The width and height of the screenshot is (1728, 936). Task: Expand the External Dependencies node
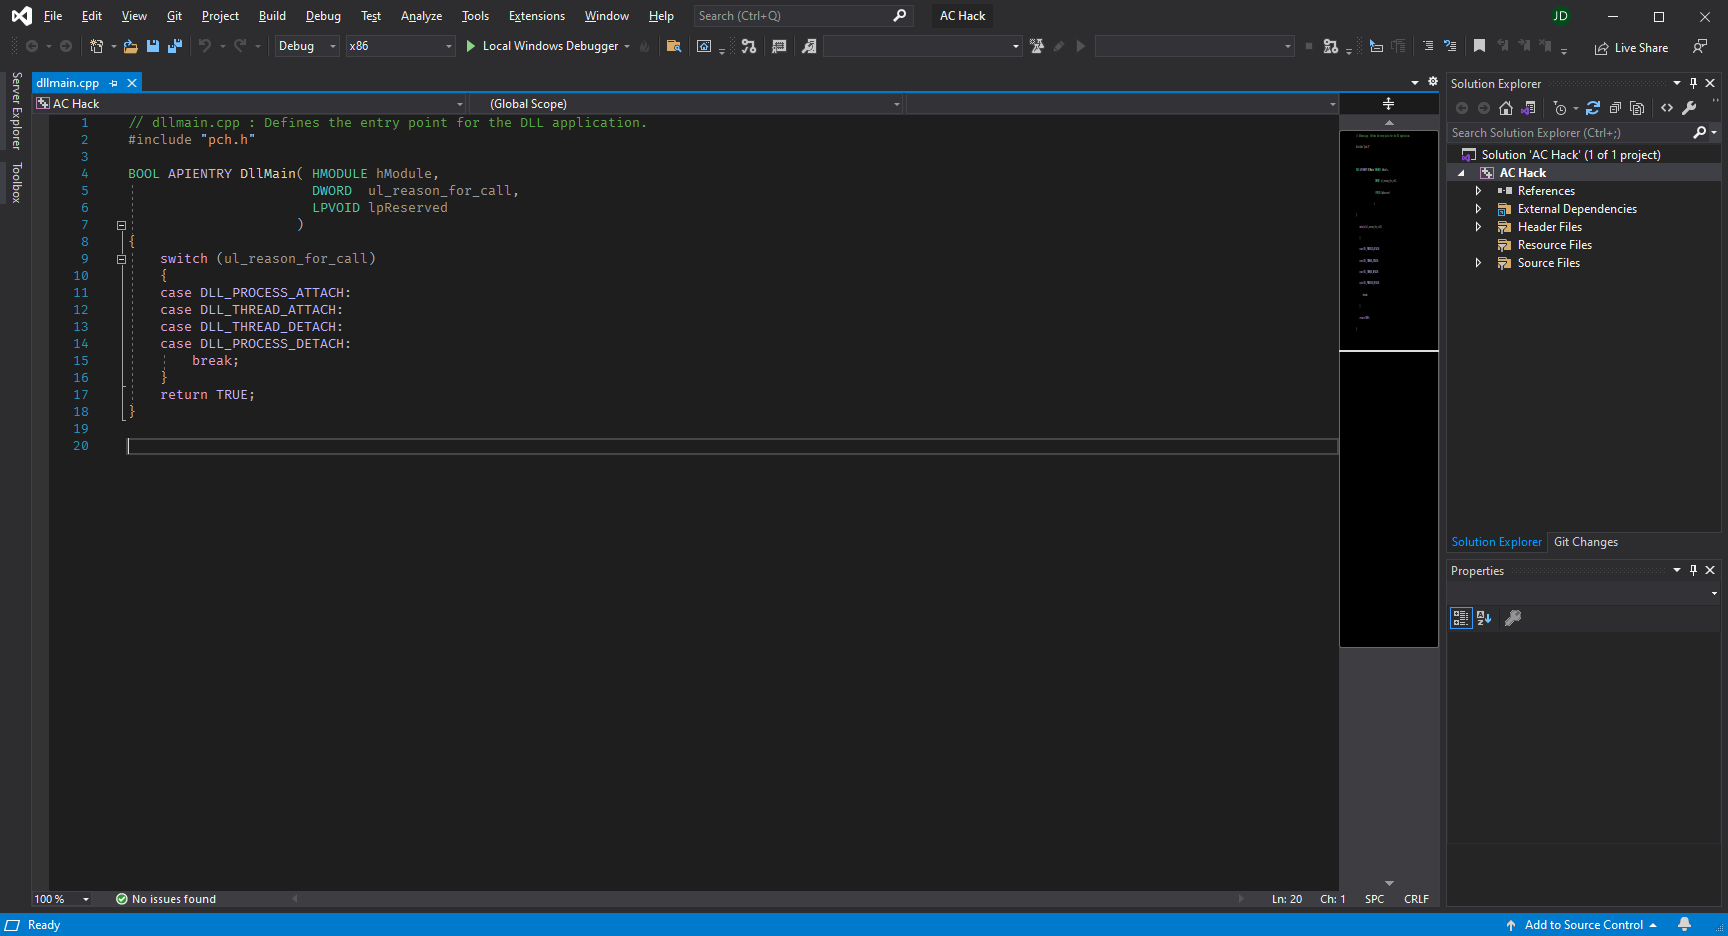click(1478, 209)
